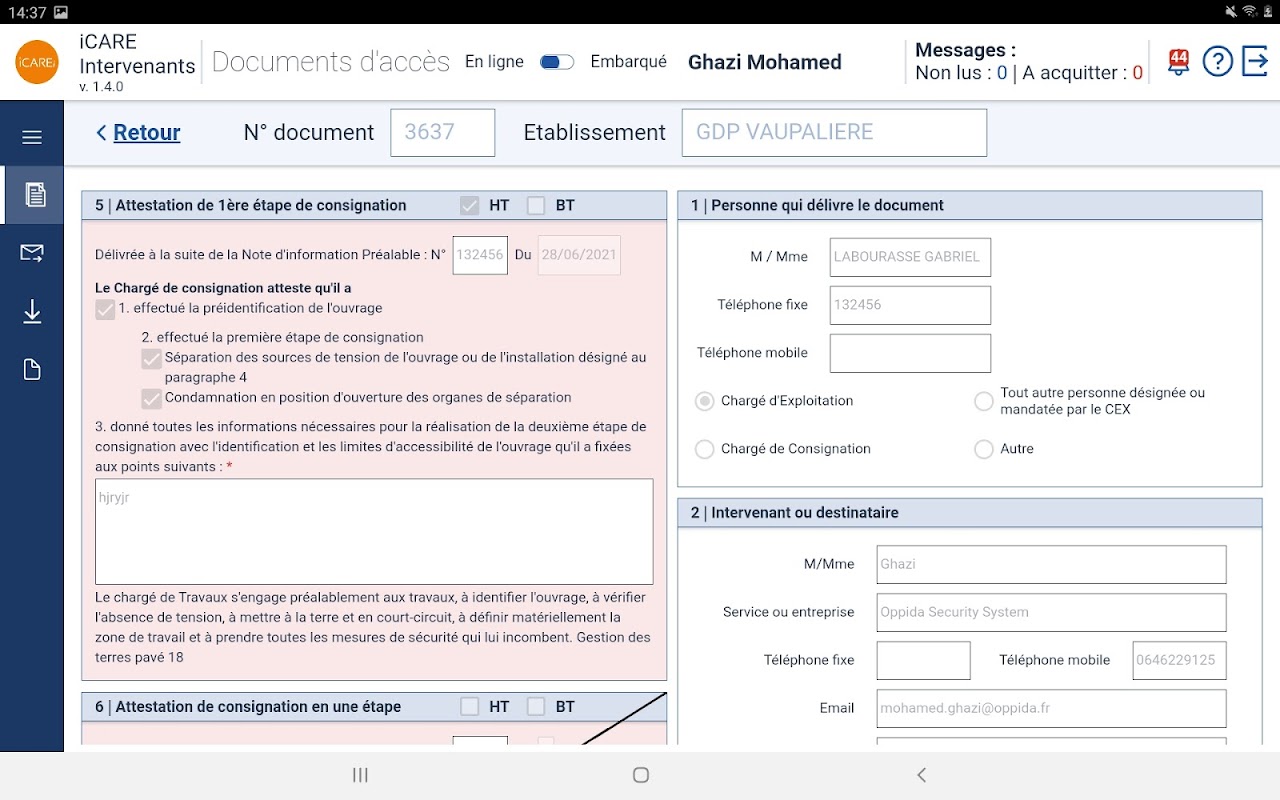1280x800 pixels.
Task: Click the accessibility limits text area
Action: (374, 531)
